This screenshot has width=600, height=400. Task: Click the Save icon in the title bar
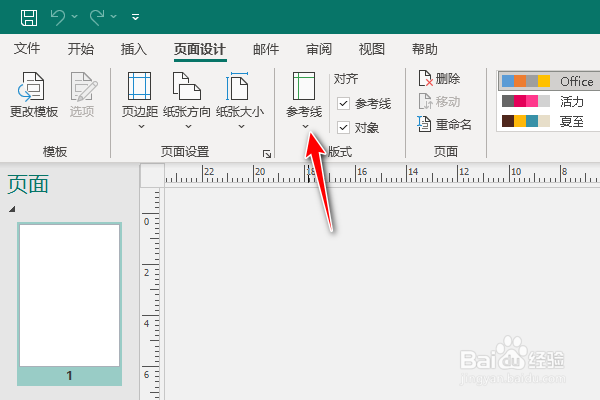click(x=29, y=18)
